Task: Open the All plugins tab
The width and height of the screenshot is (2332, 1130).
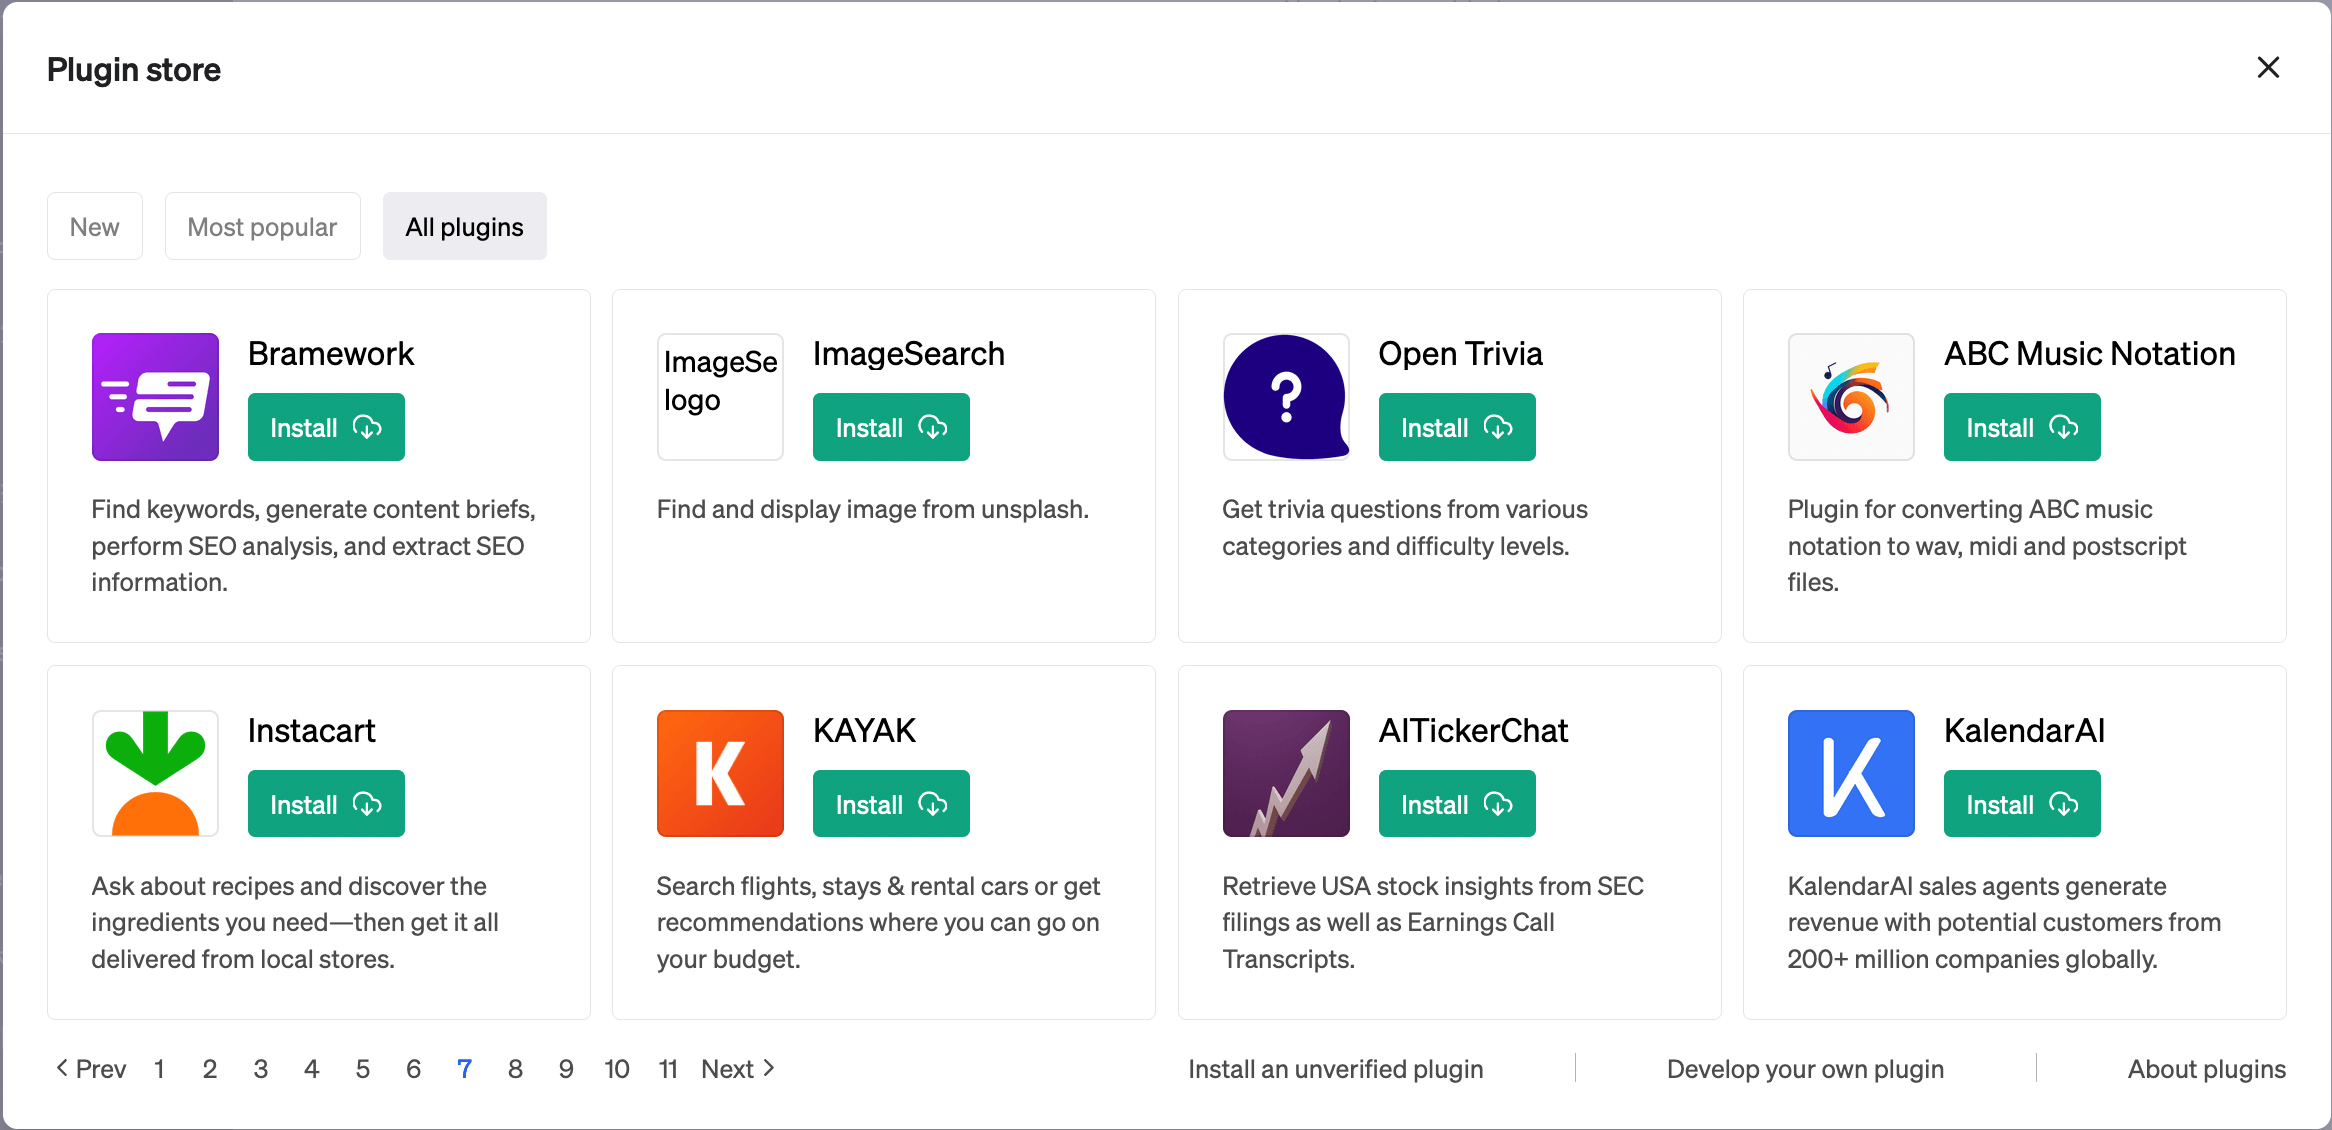Action: 464,226
